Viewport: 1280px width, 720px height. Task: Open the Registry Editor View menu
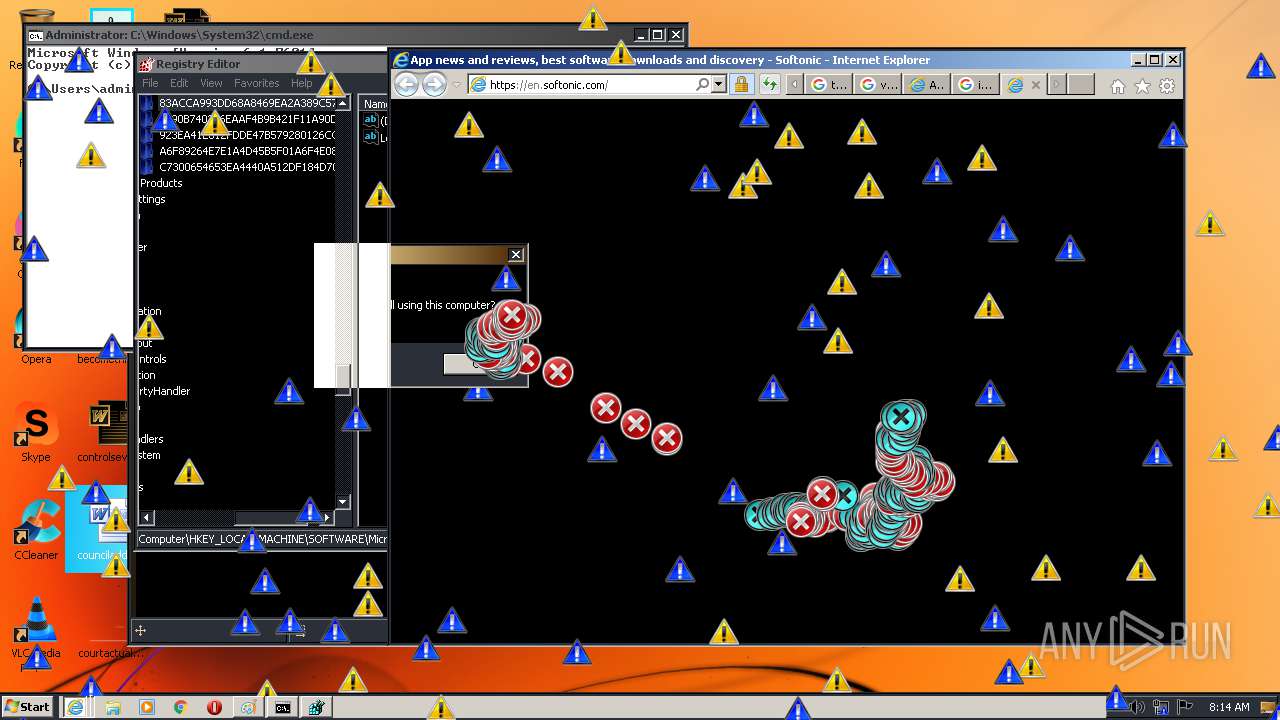coord(211,83)
